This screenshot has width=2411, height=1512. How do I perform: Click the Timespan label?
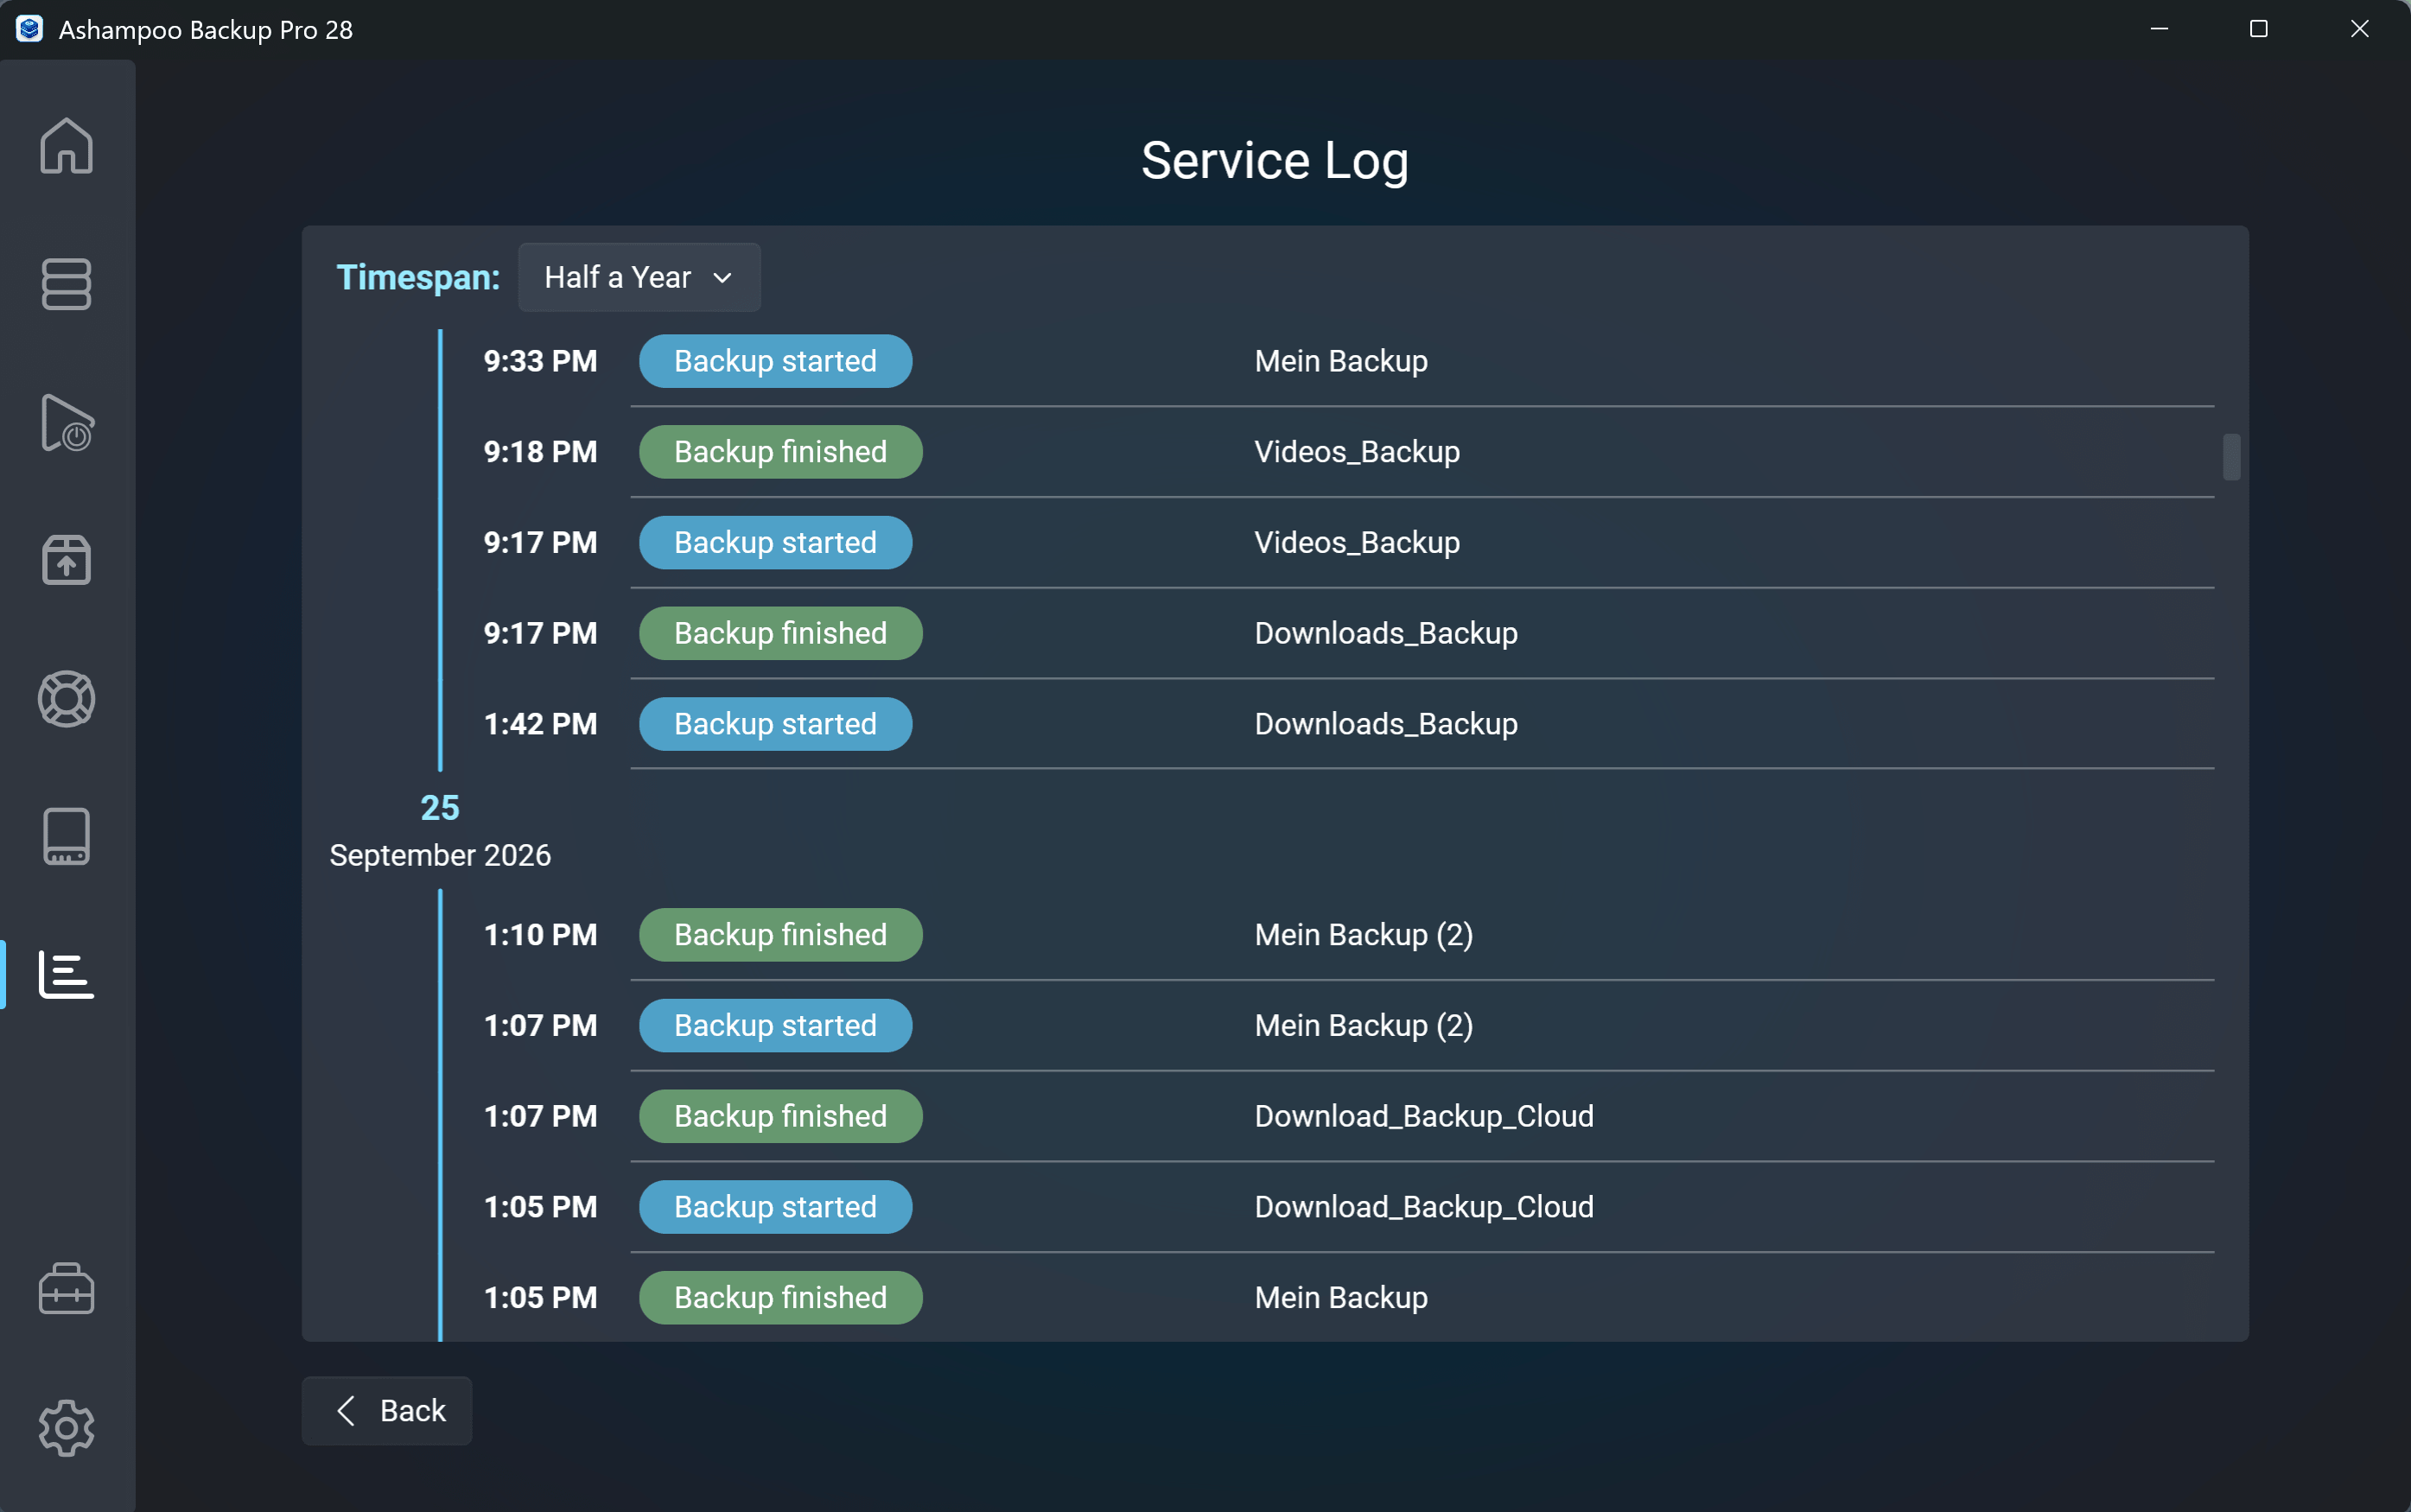[x=418, y=277]
